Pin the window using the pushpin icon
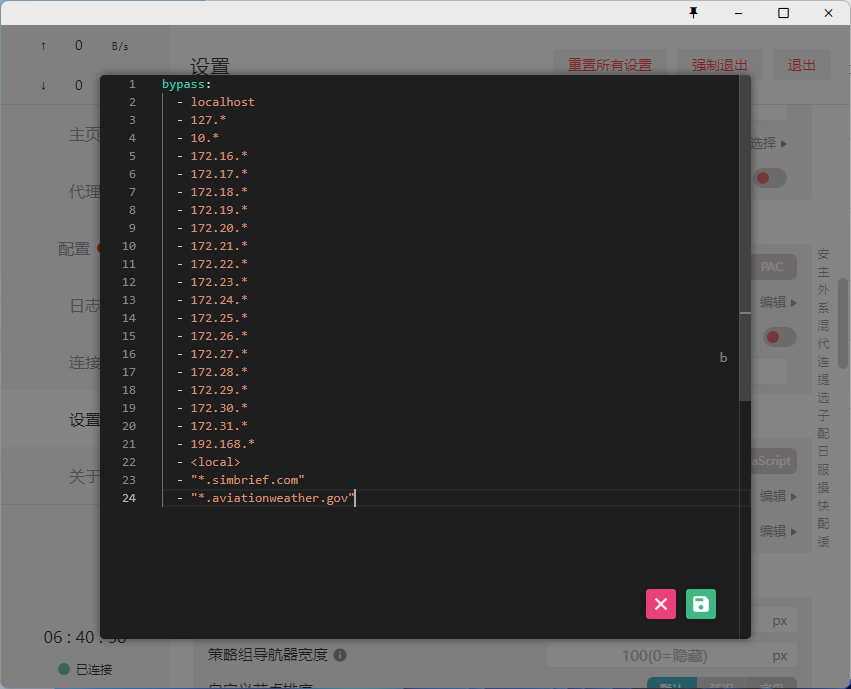The height and width of the screenshot is (689, 851). (693, 12)
